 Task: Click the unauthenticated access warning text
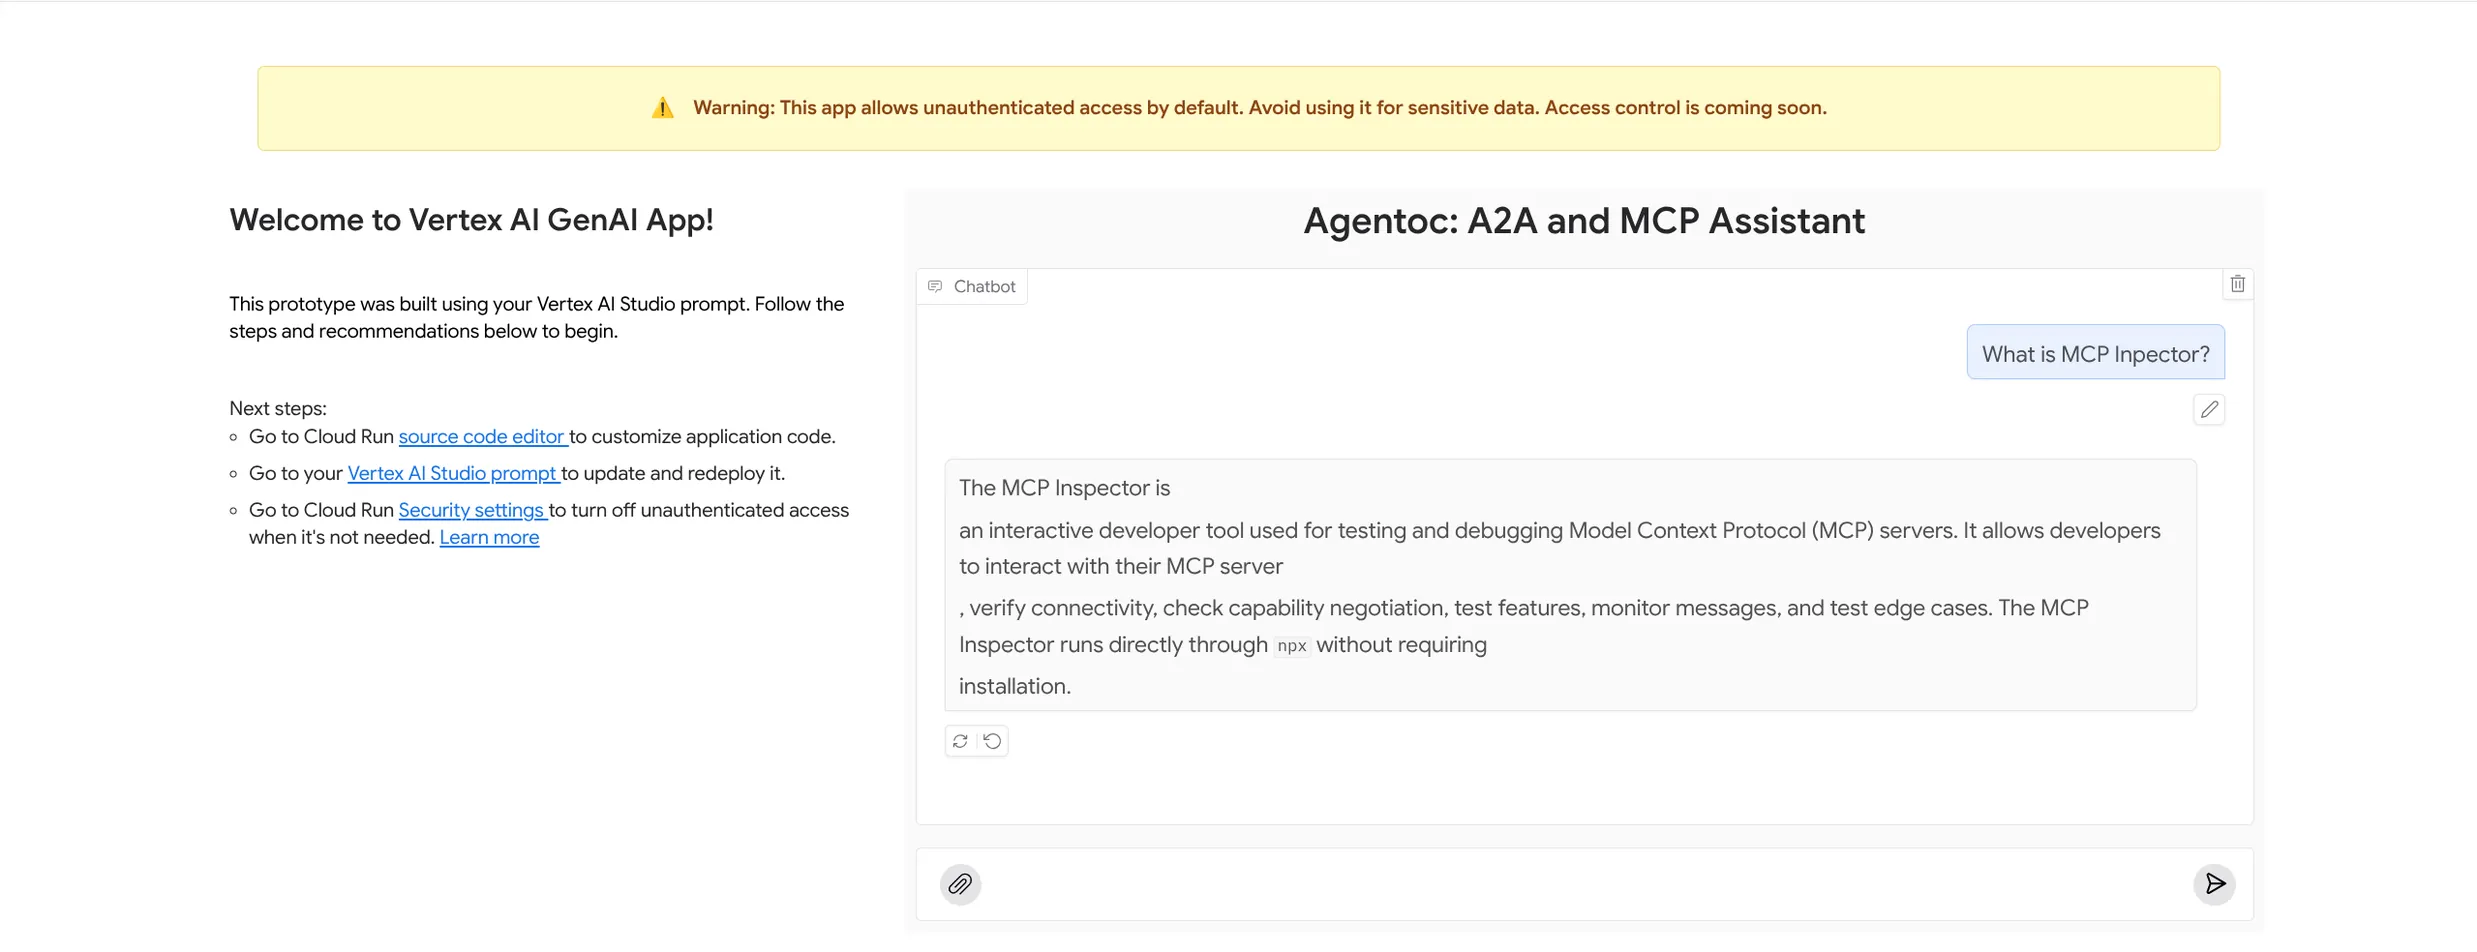[1260, 108]
